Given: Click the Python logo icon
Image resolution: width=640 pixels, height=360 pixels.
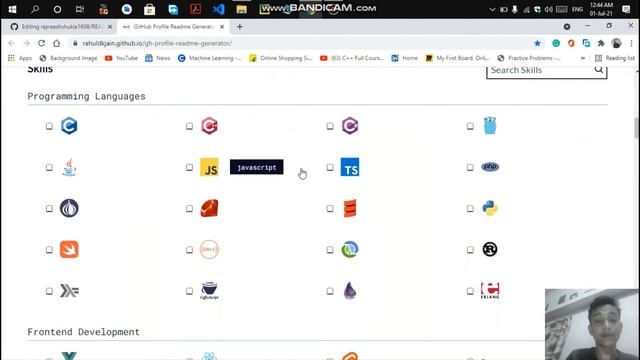Looking at the screenshot, I should 490,208.
